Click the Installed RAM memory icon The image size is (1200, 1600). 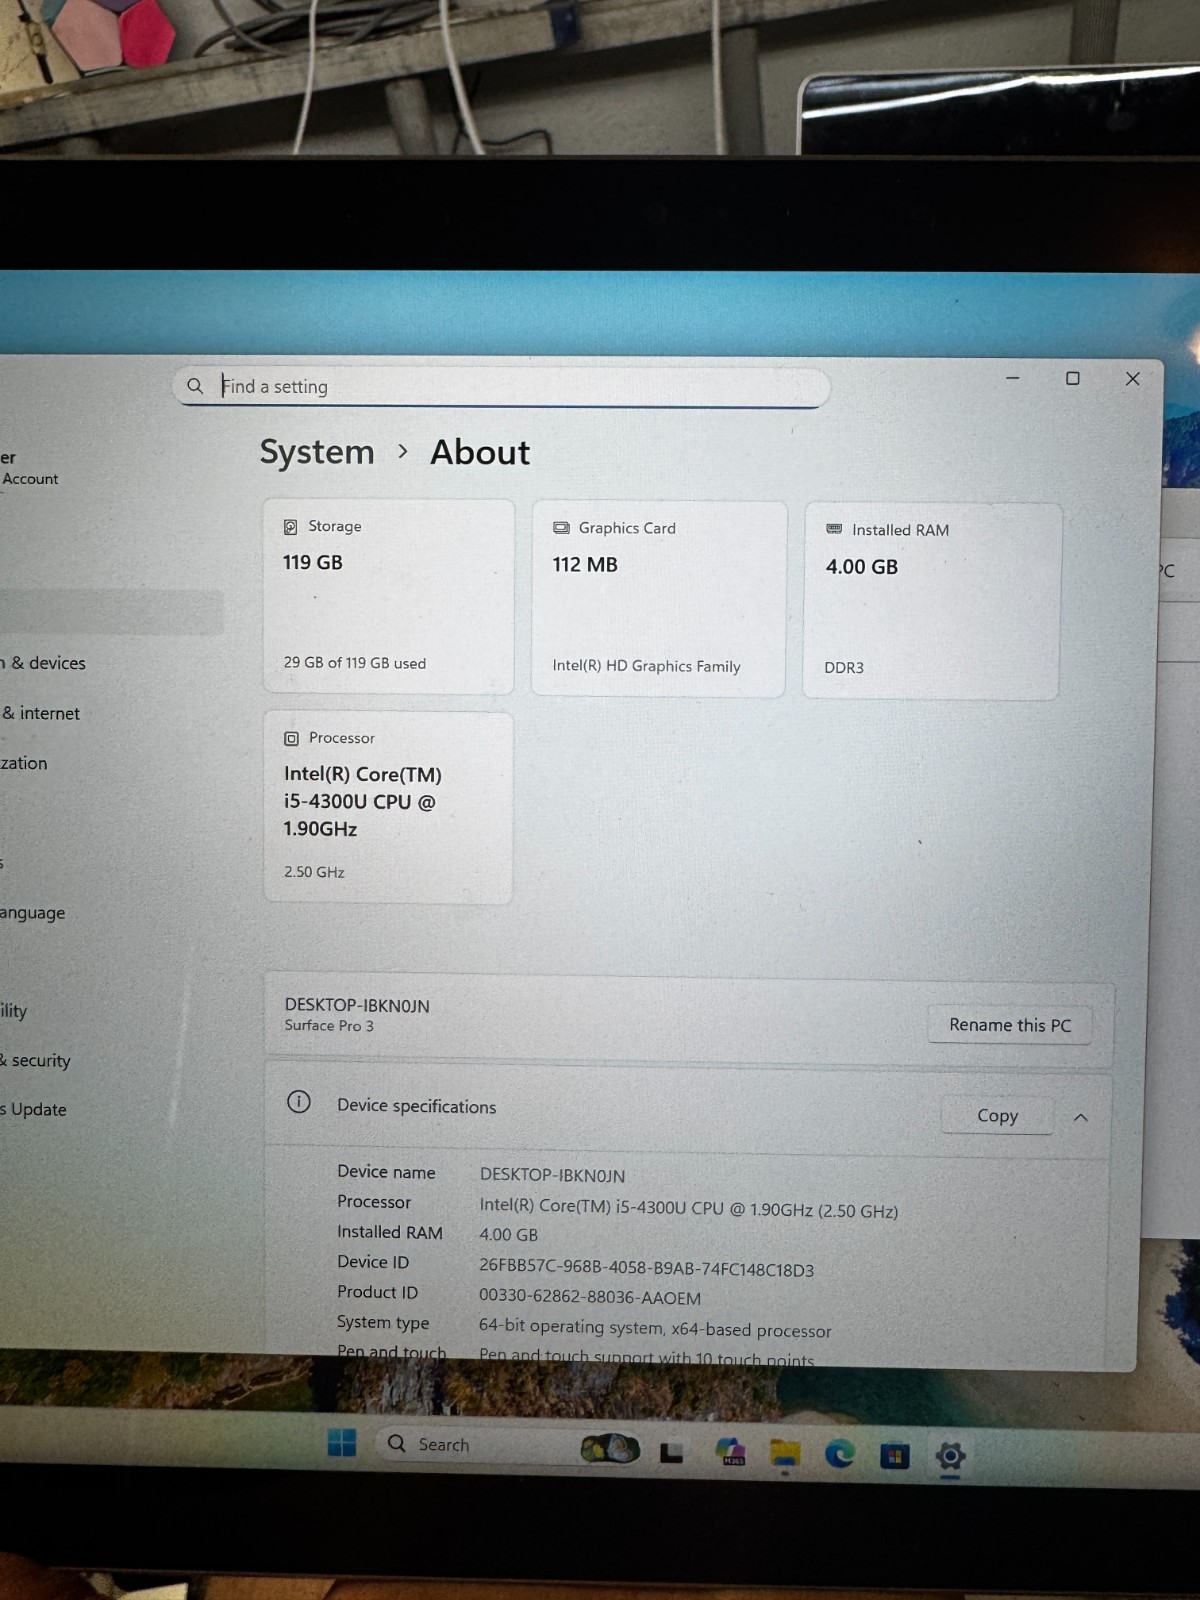click(x=834, y=529)
